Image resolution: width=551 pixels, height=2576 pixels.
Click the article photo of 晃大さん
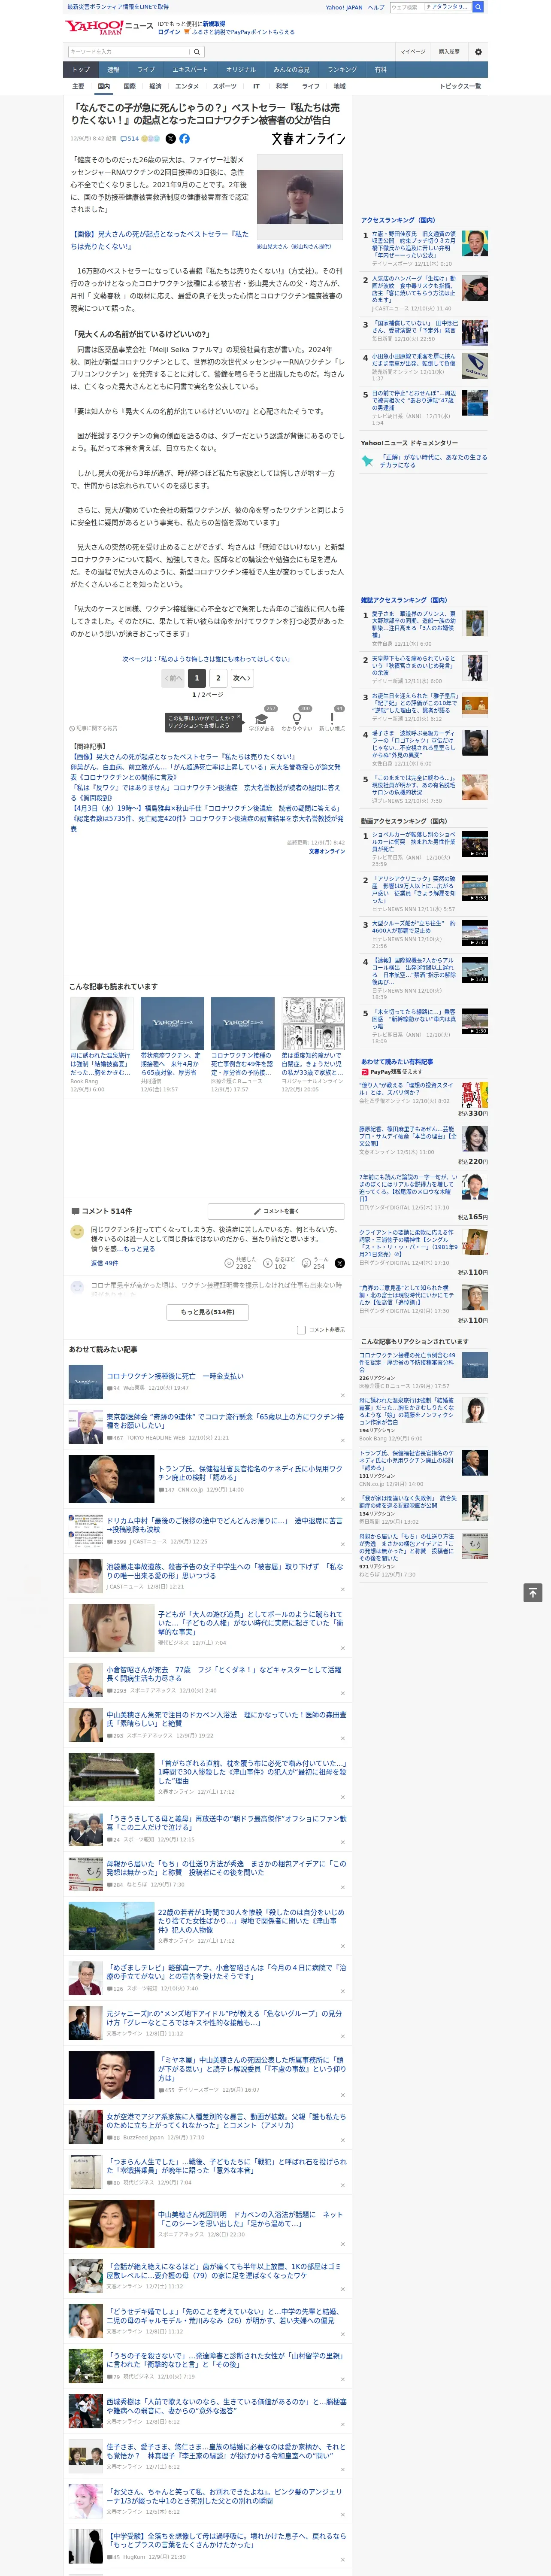point(300,197)
